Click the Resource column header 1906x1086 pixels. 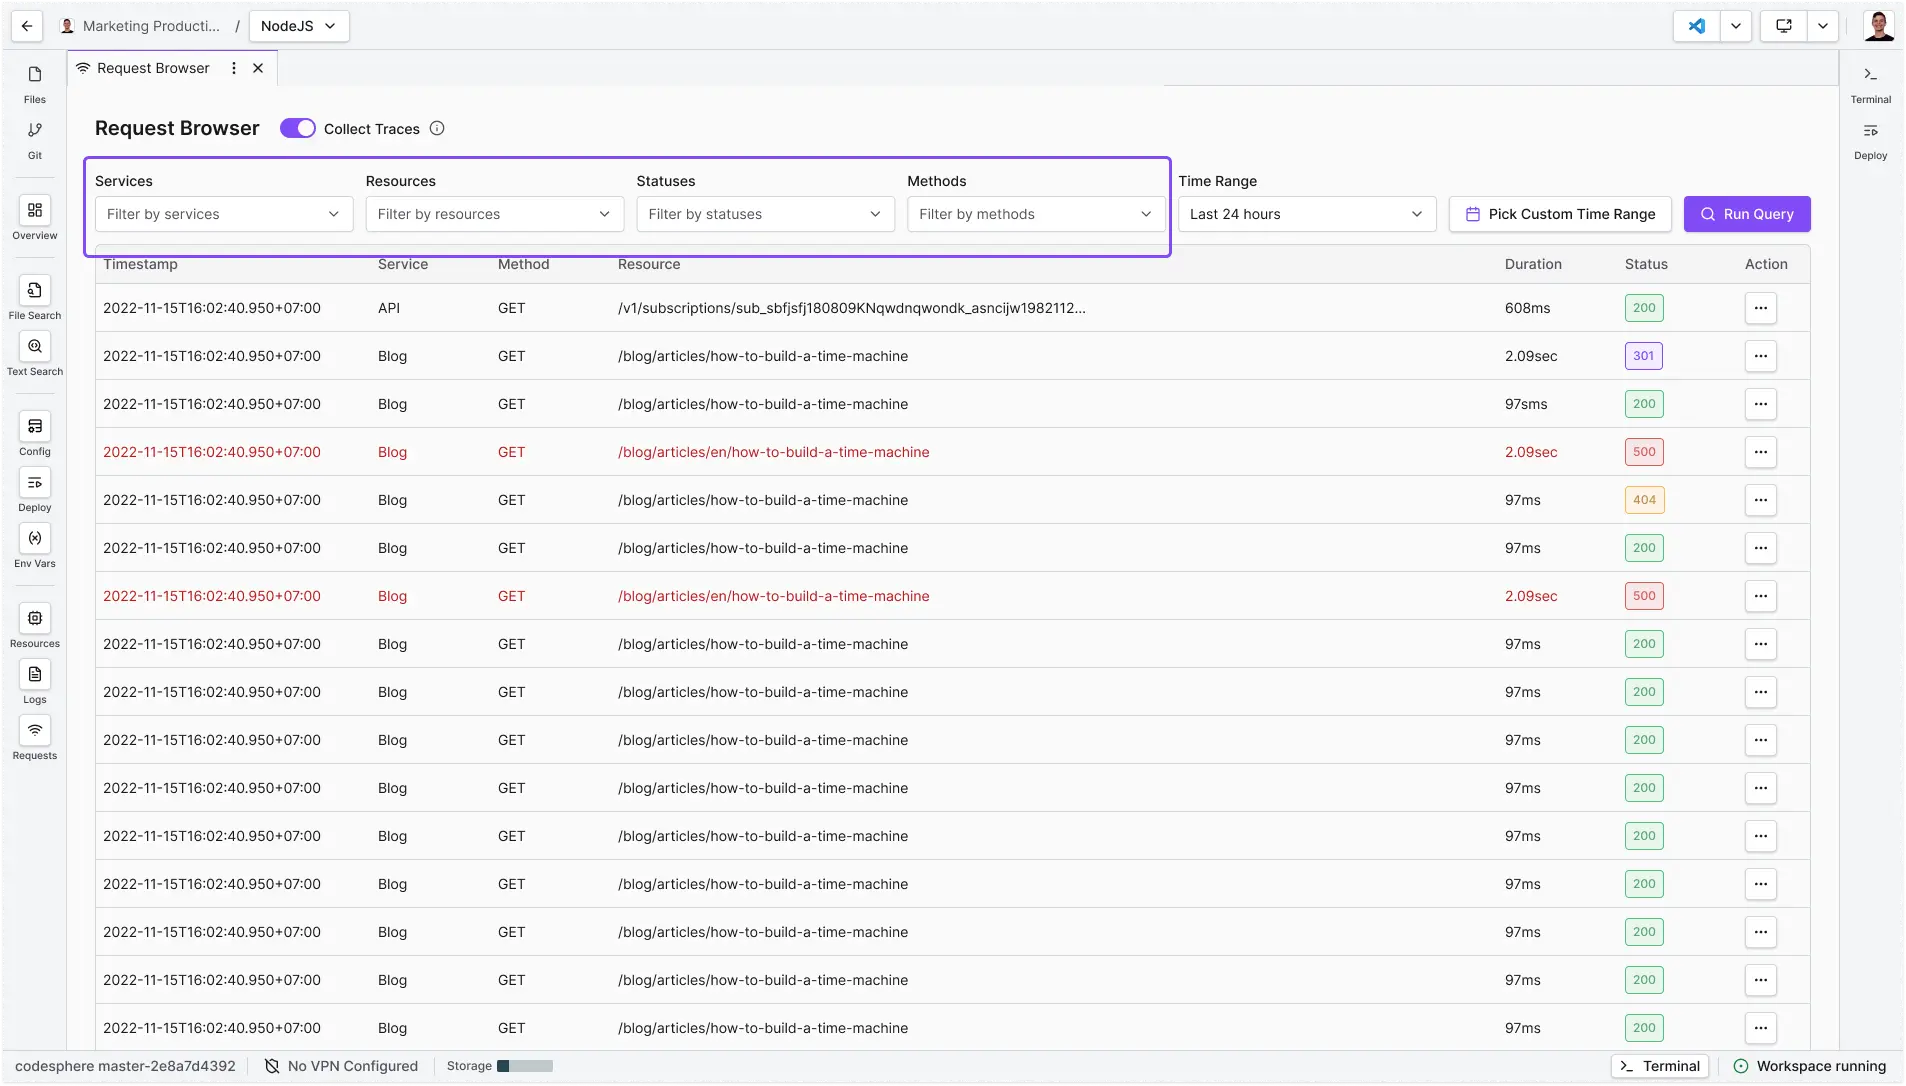tap(649, 264)
